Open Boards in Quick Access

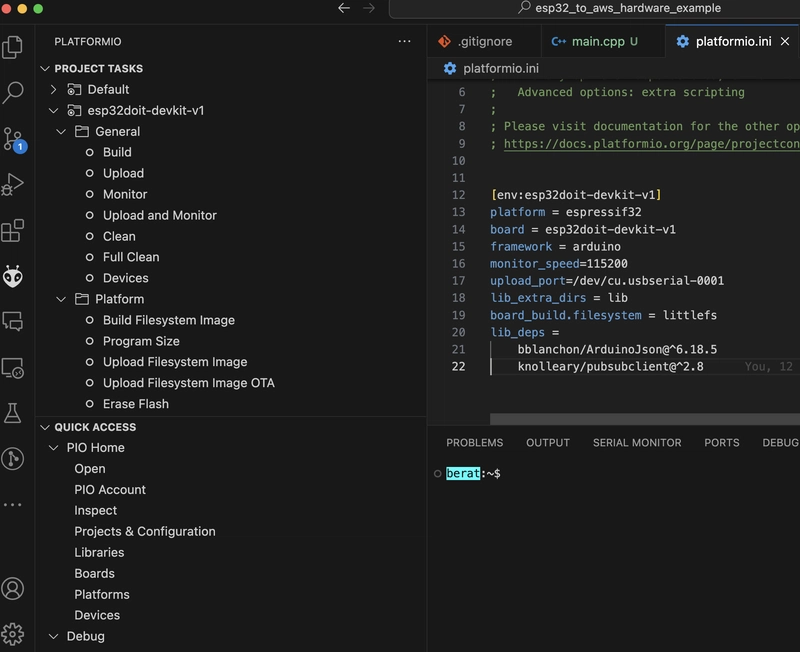[94, 573]
